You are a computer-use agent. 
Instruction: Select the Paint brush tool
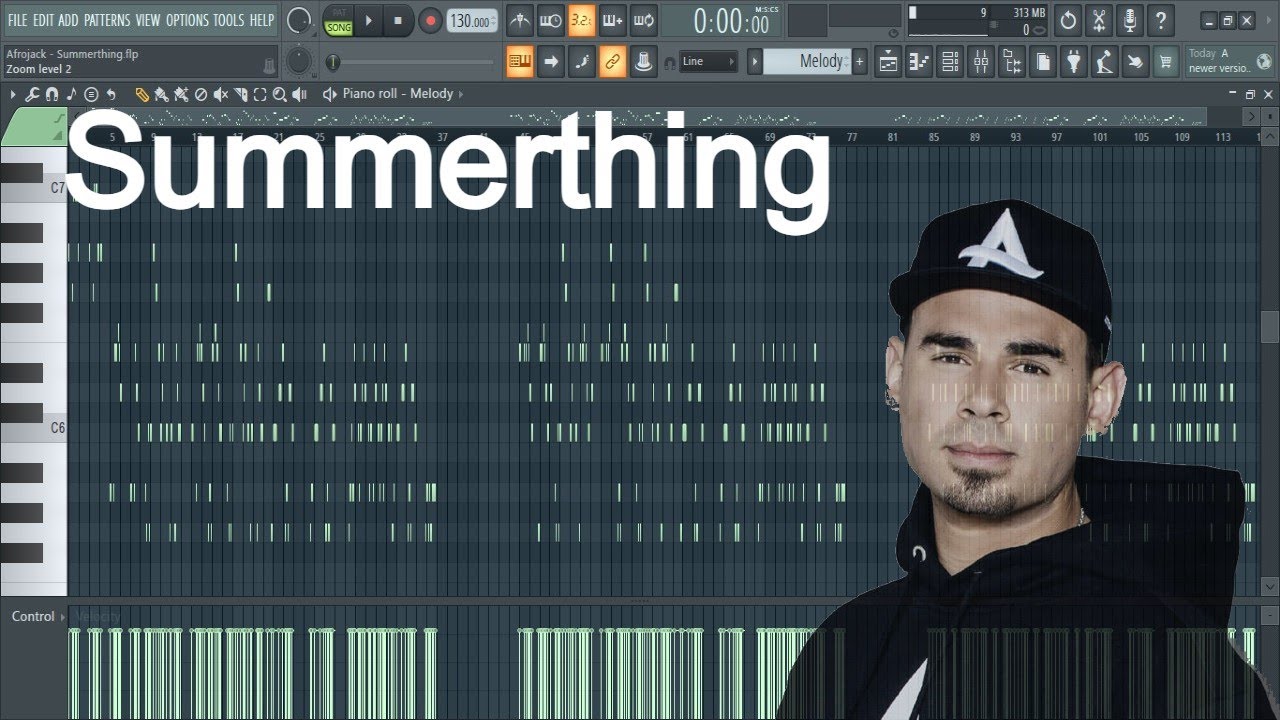click(161, 95)
